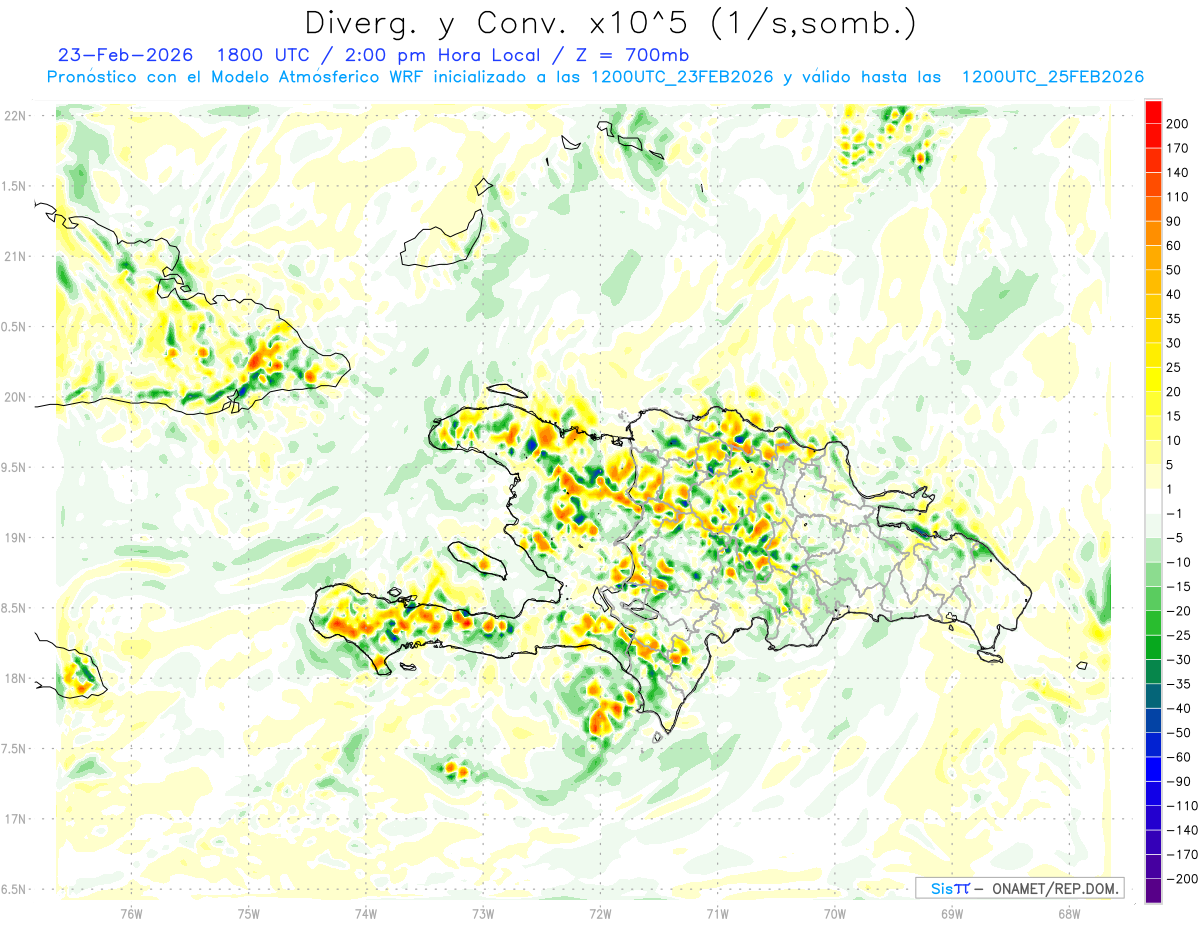This screenshot has width=1200, height=927.
Task: Select the colorbar swatch between 90 and 110
Action: pyautogui.click(x=1153, y=209)
